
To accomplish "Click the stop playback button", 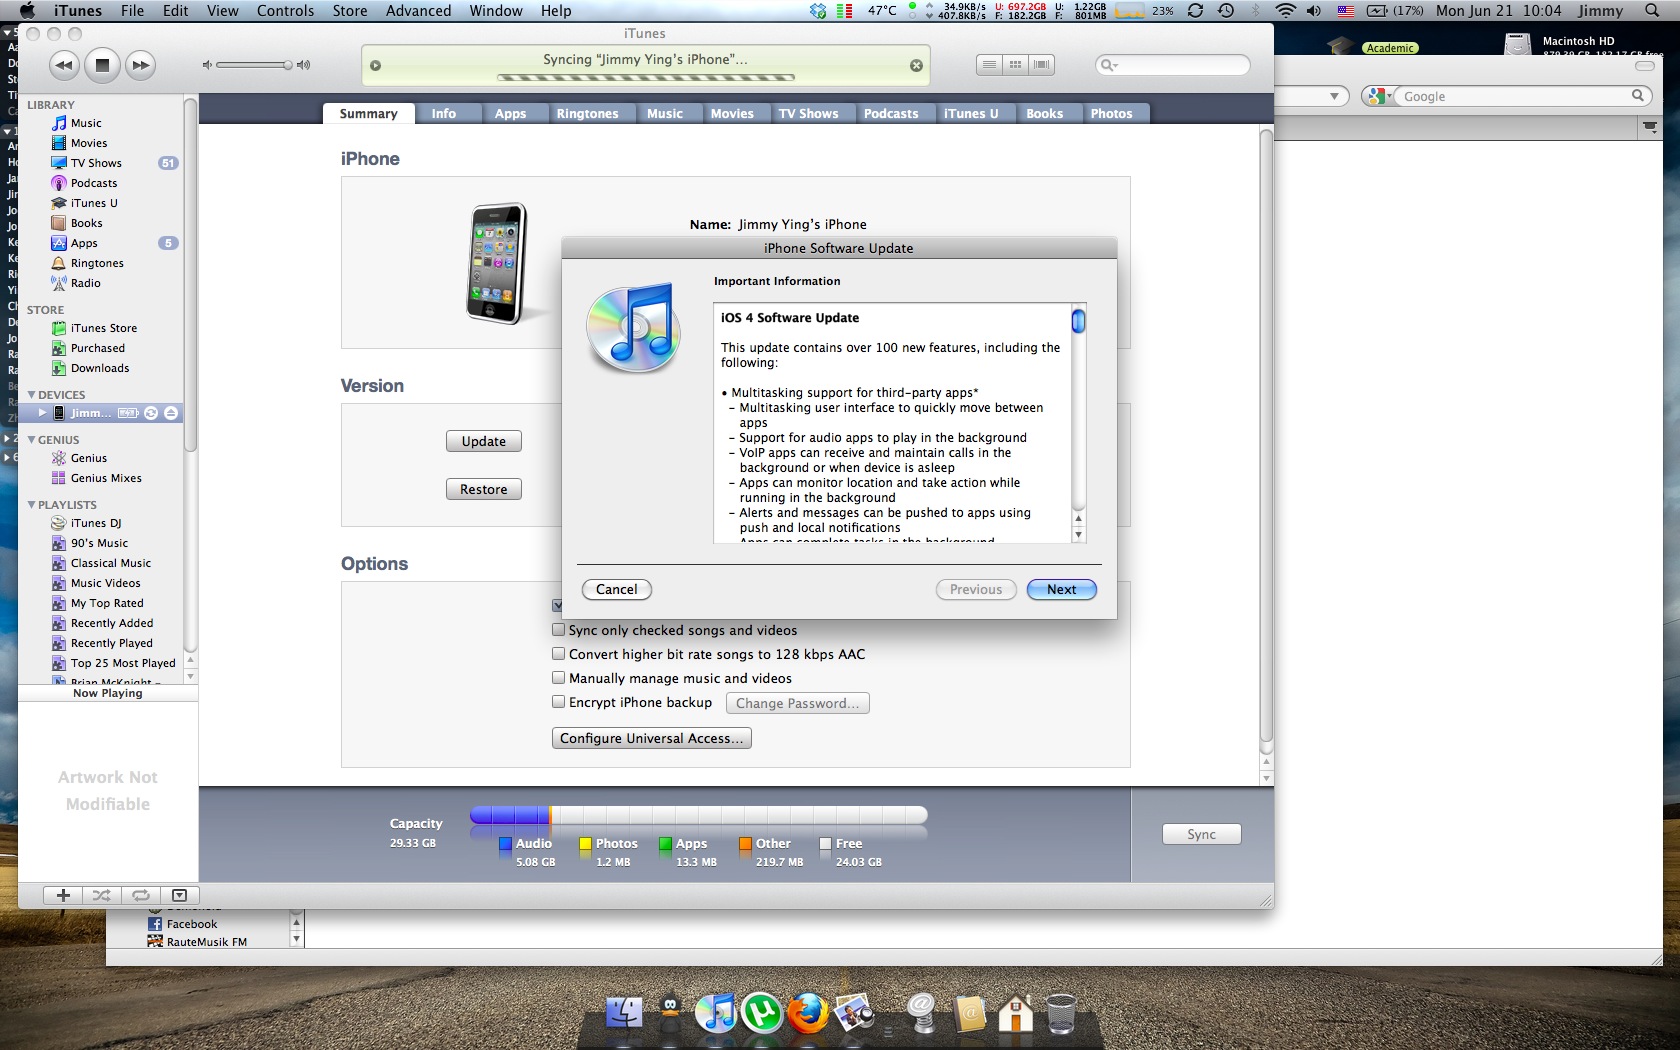I will click(102, 65).
